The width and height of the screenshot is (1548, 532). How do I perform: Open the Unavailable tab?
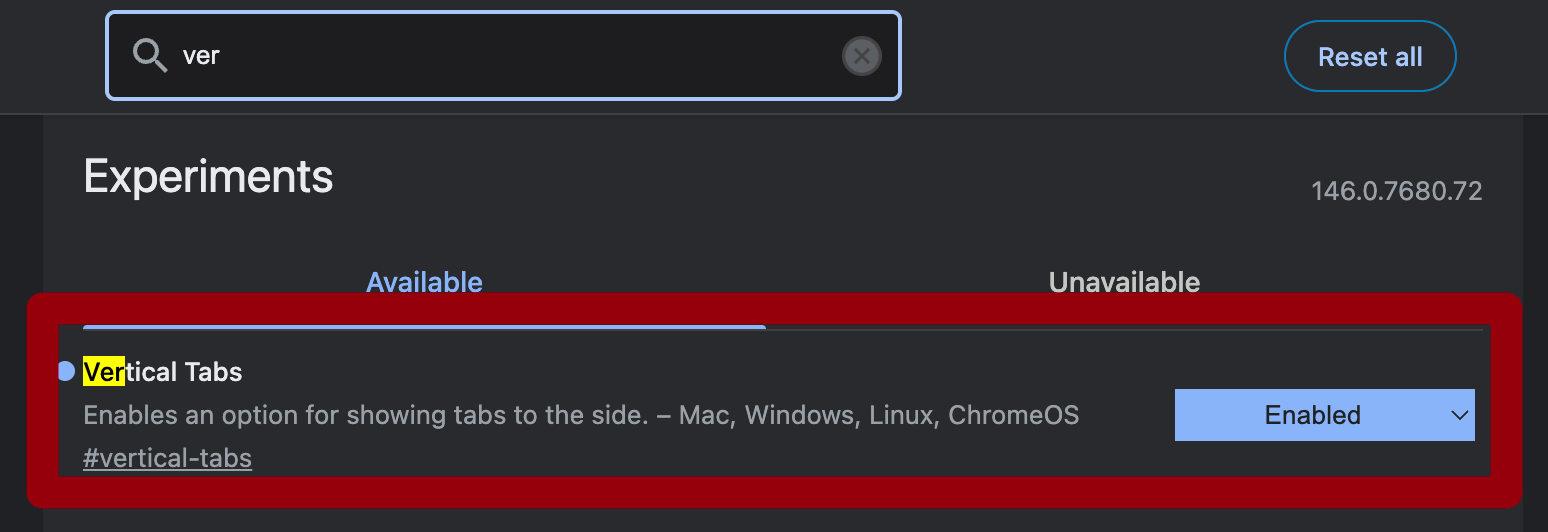[1124, 282]
